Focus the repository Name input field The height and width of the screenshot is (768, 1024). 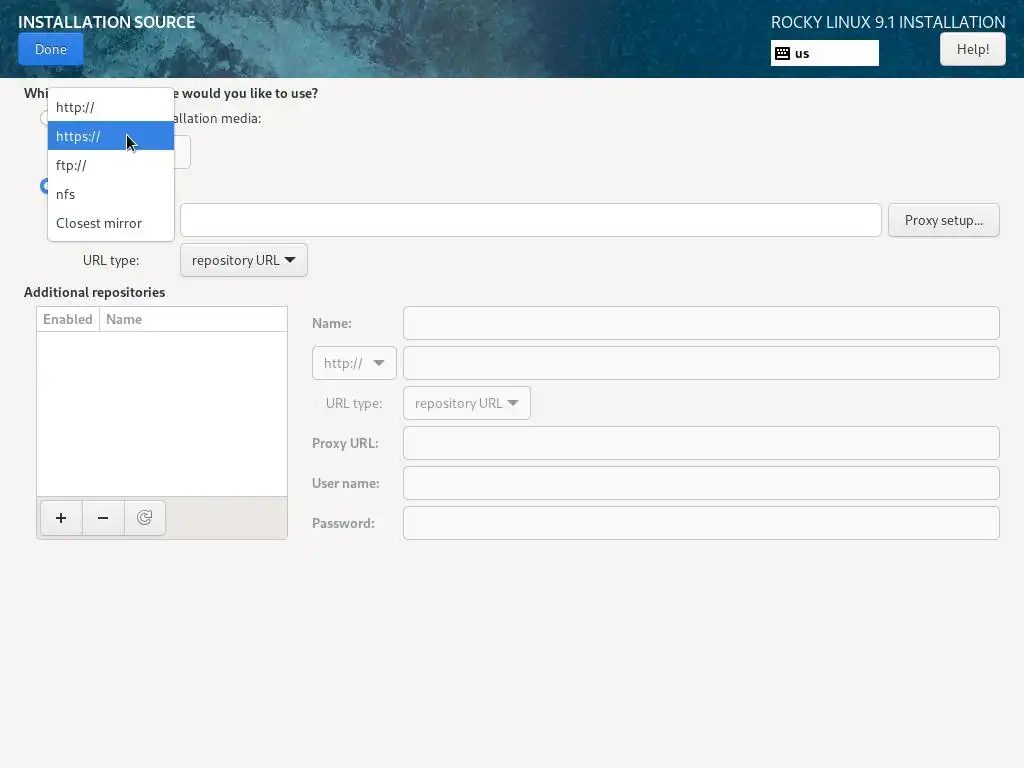[x=701, y=323]
